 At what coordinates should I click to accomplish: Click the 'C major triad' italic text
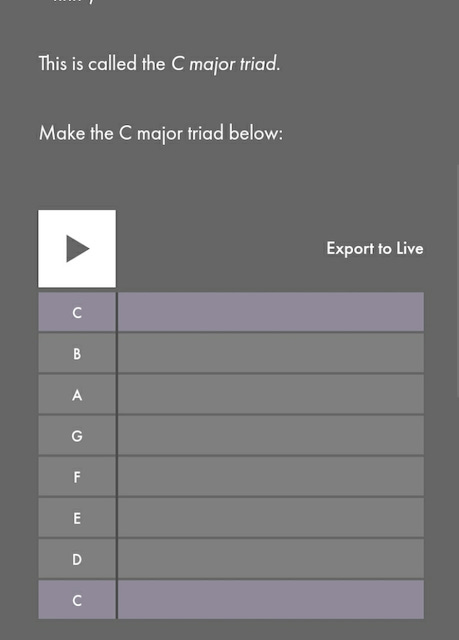(224, 64)
